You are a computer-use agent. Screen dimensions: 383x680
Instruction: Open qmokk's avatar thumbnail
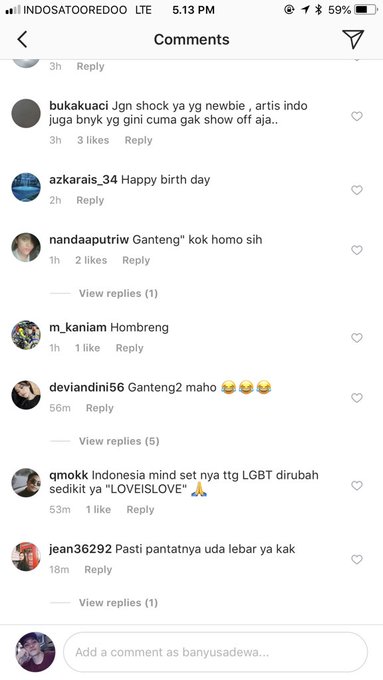pos(26,483)
